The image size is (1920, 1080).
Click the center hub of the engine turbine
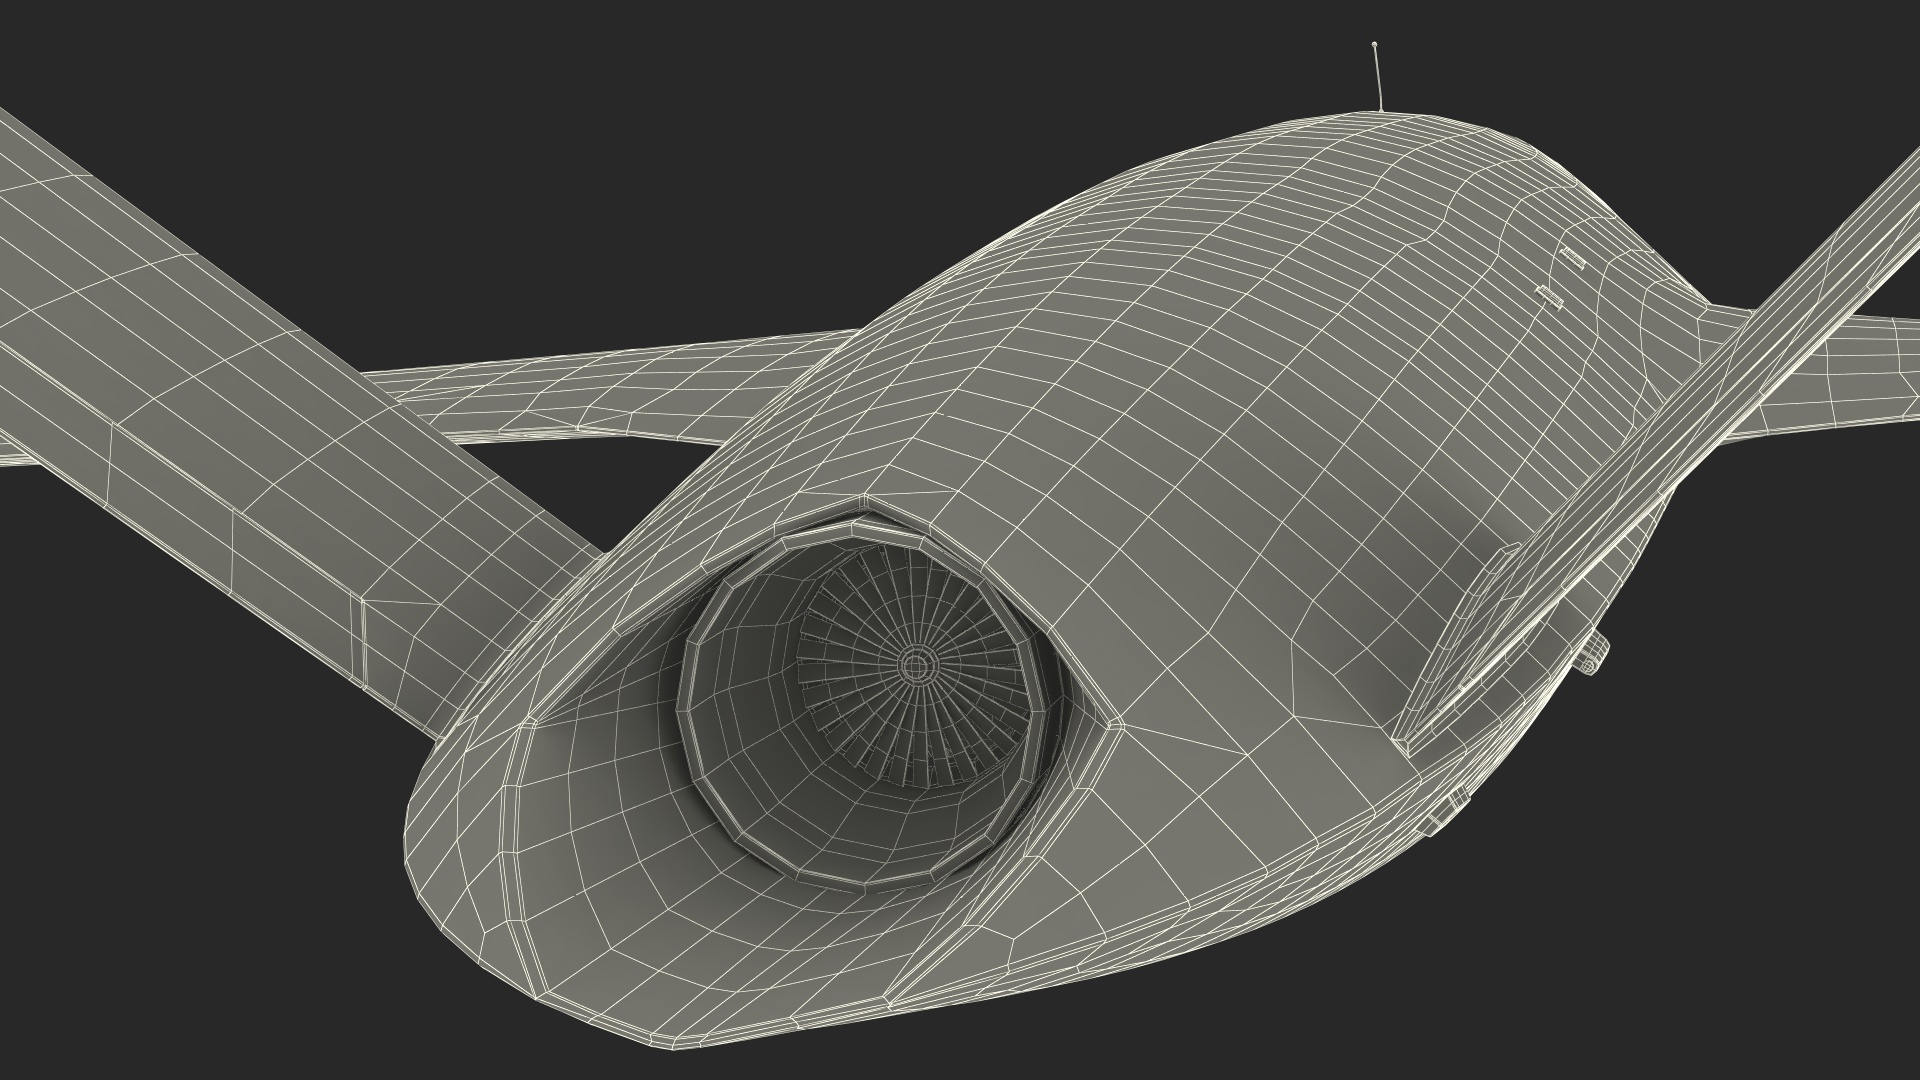(913, 664)
